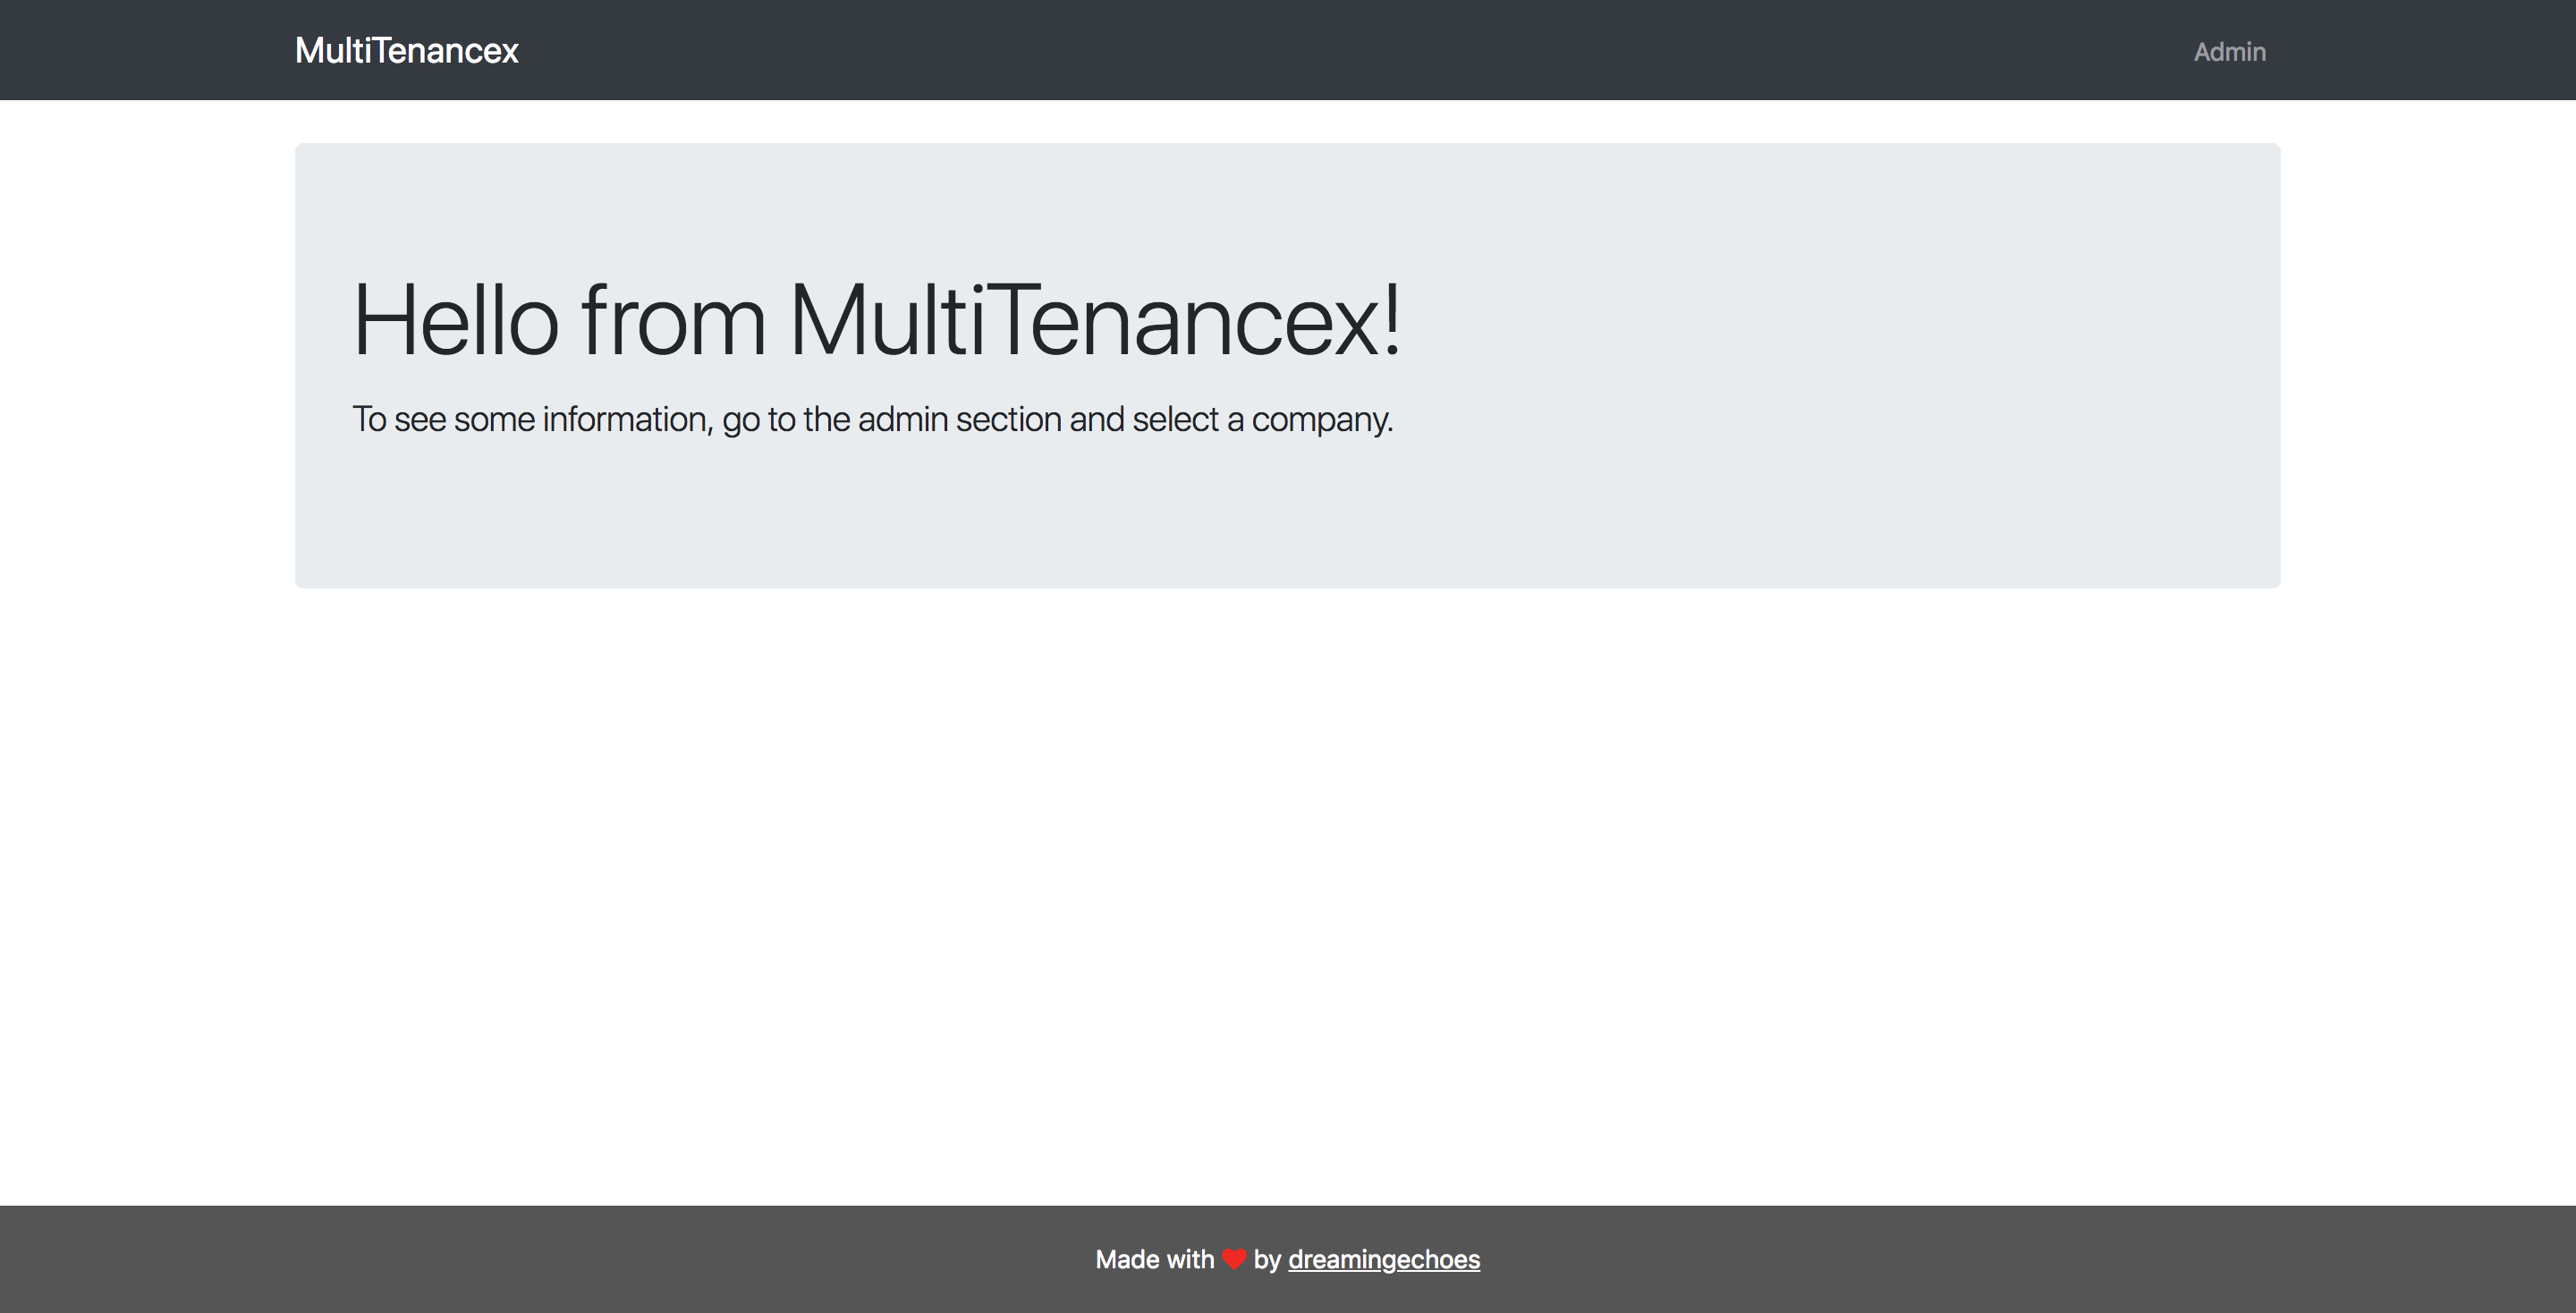
Task: Open the Admin section from navbar
Action: click(2229, 52)
